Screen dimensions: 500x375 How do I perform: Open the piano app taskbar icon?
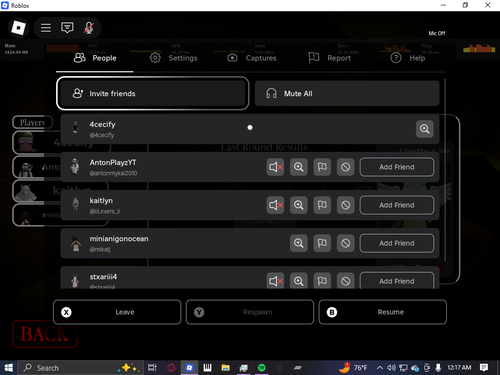coord(207,368)
